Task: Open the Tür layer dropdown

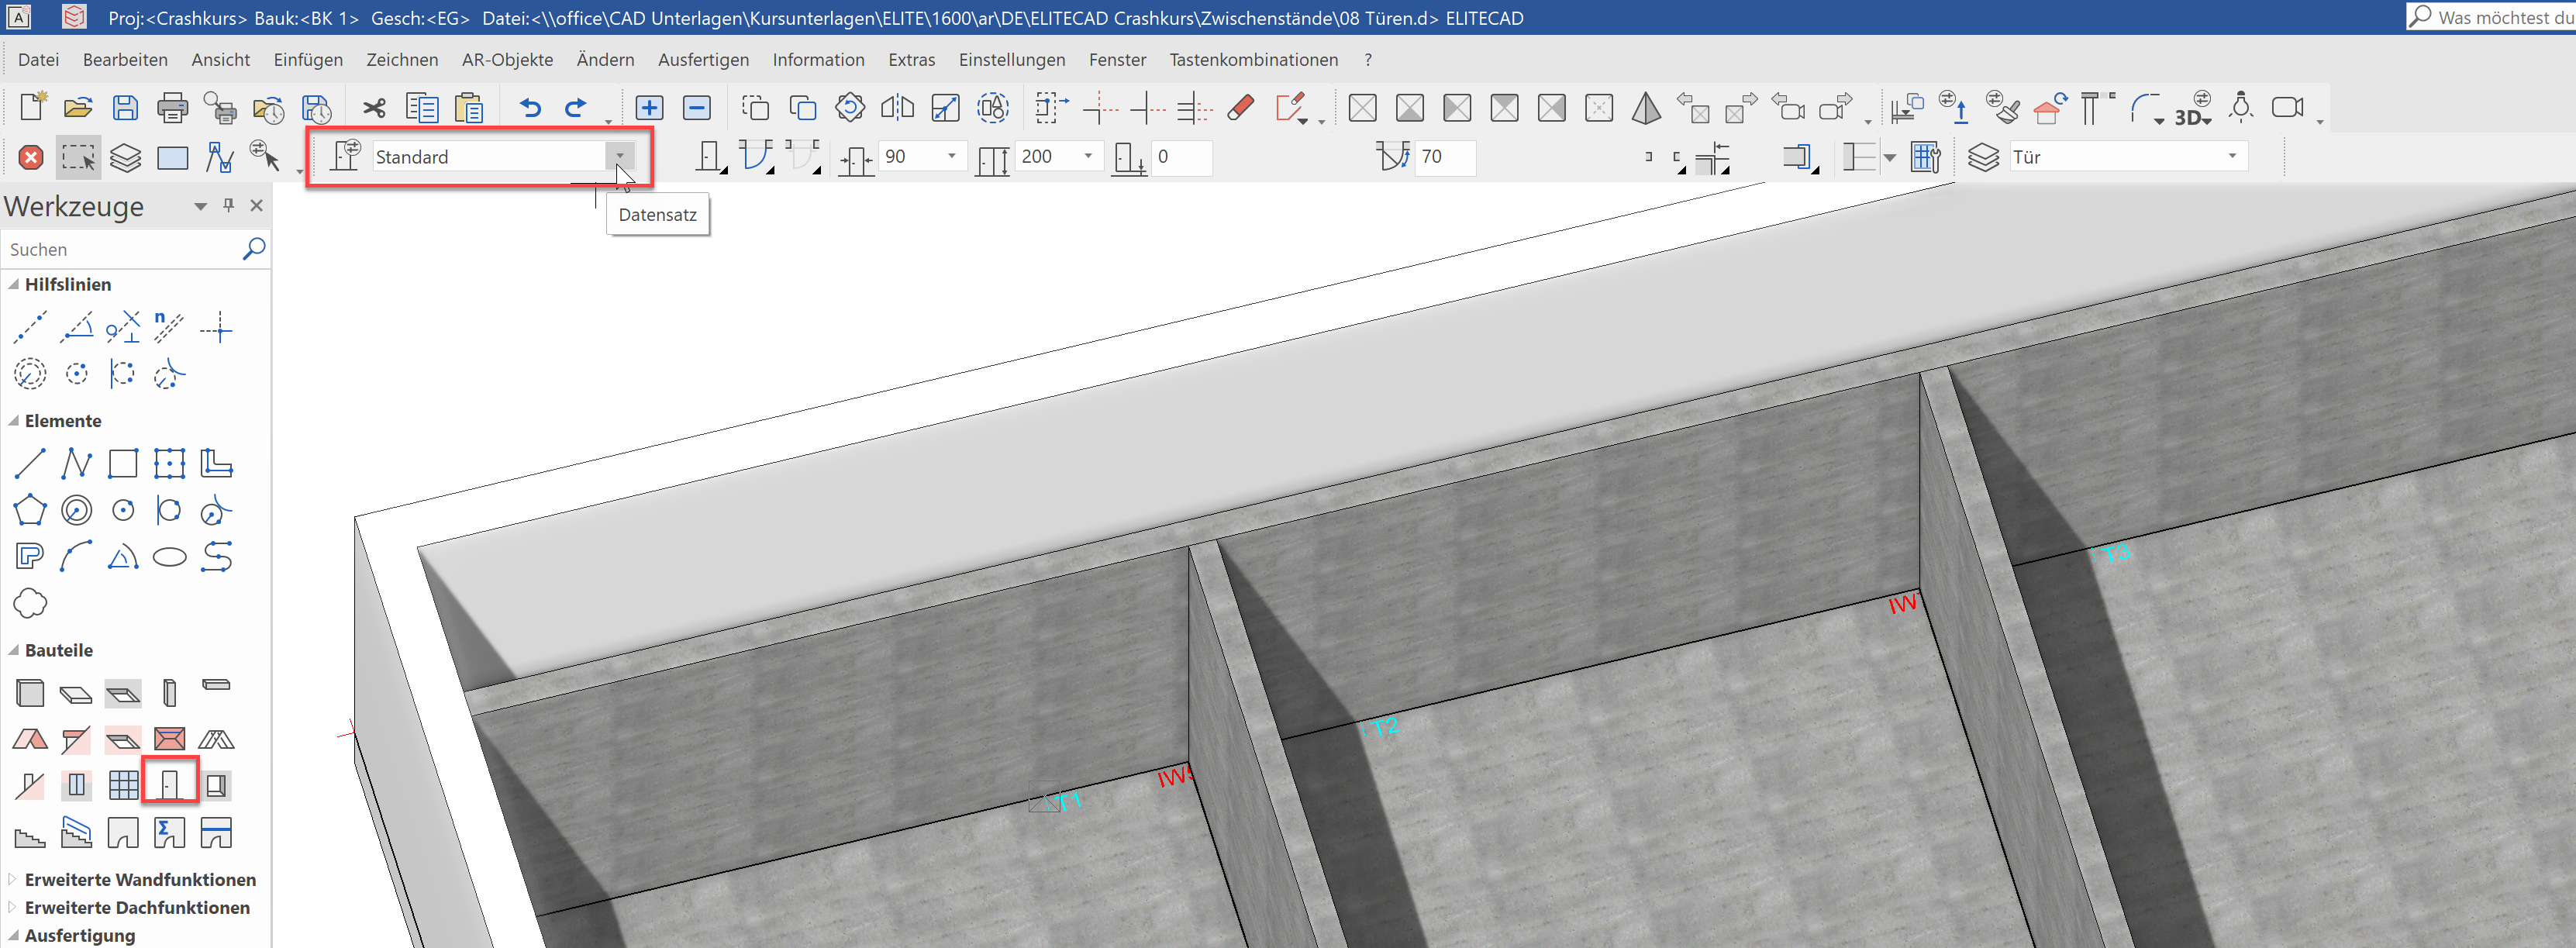Action: (x=2232, y=156)
